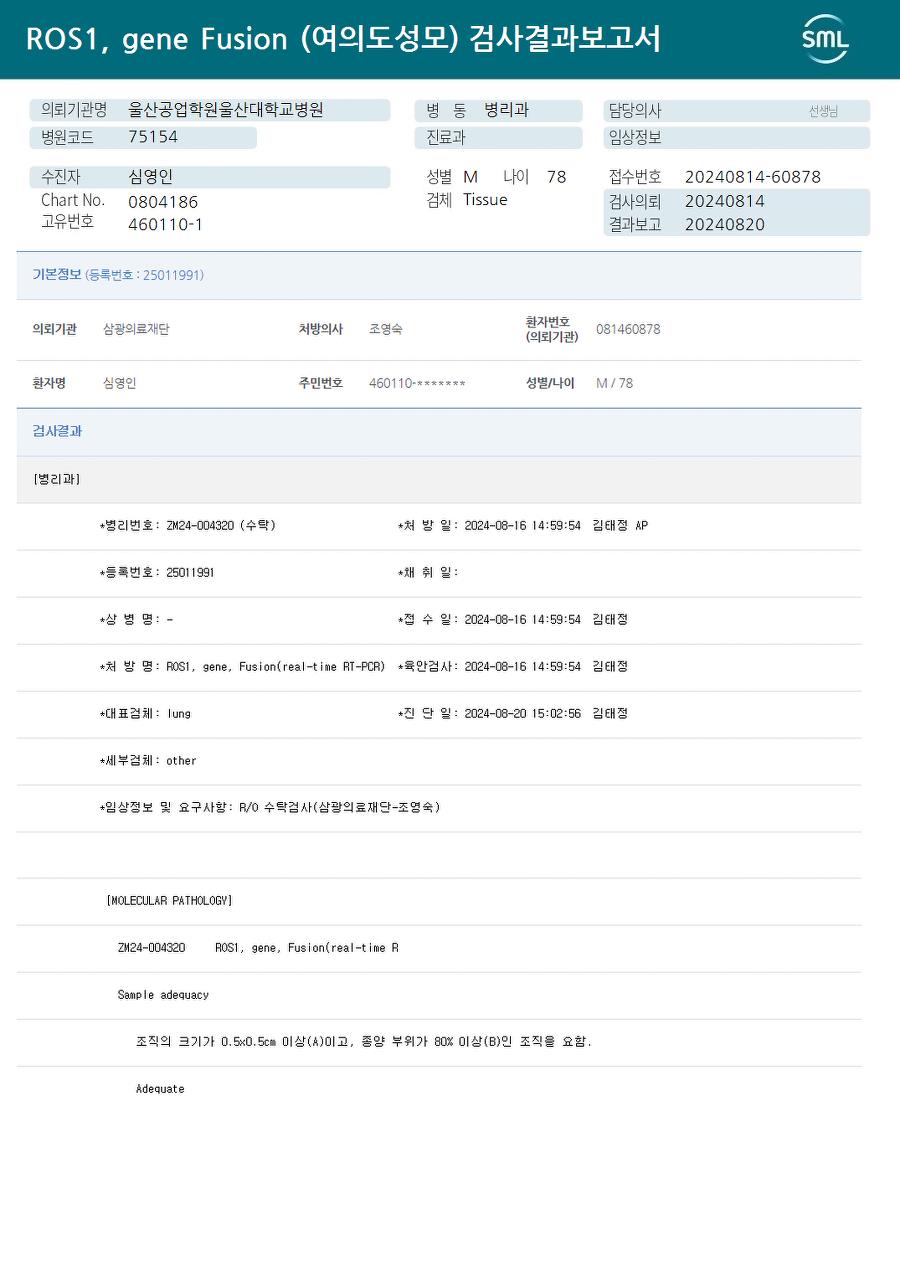
Task: Click the empty 진료과 field
Action: click(498, 137)
